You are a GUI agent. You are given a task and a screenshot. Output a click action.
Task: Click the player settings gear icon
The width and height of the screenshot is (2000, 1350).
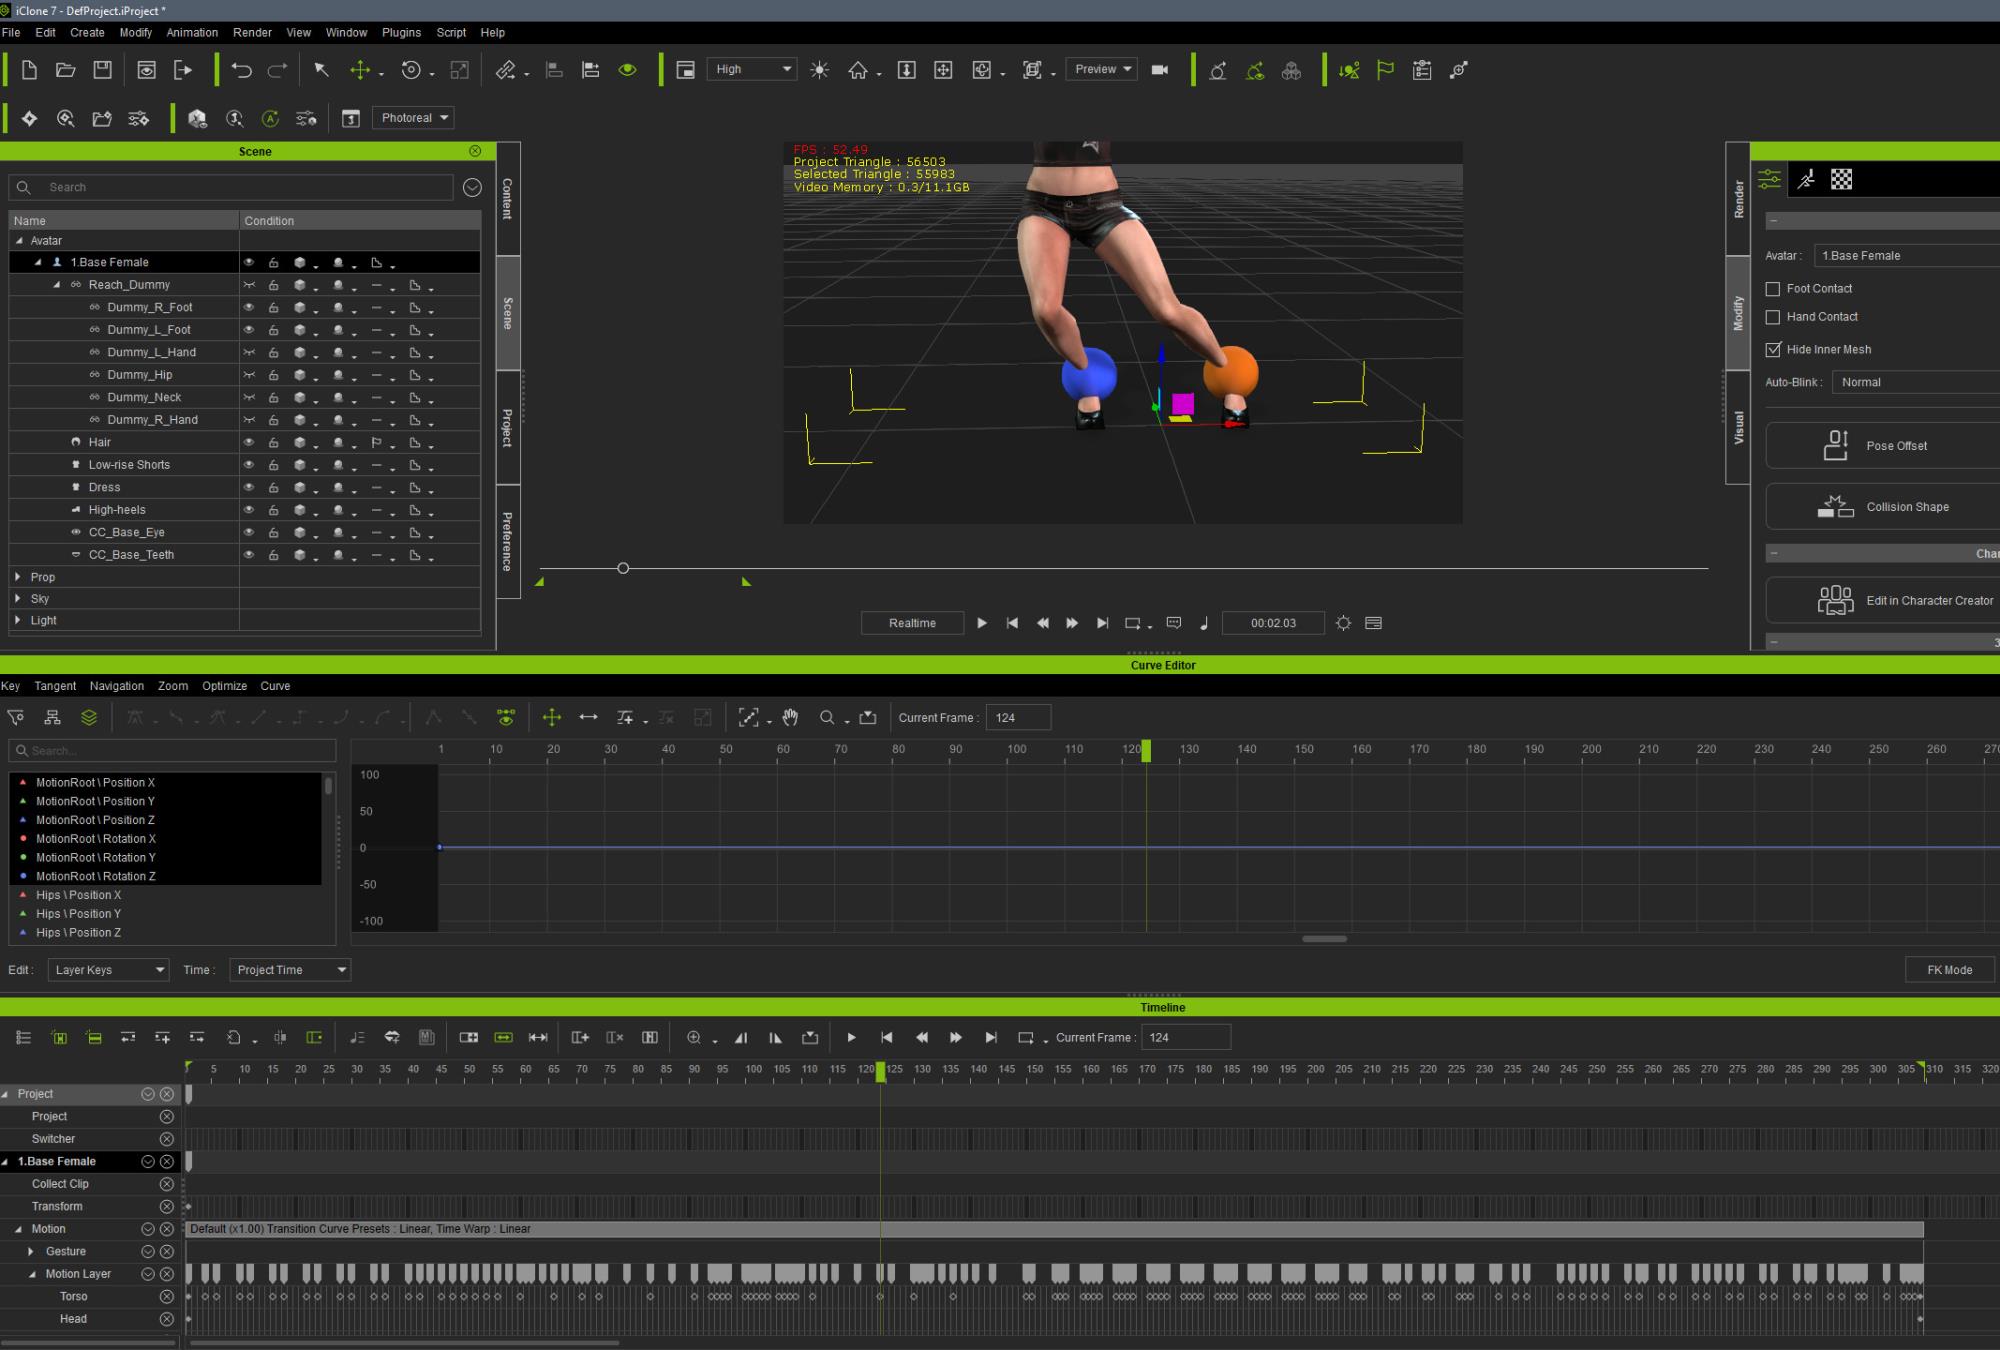pos(1343,623)
